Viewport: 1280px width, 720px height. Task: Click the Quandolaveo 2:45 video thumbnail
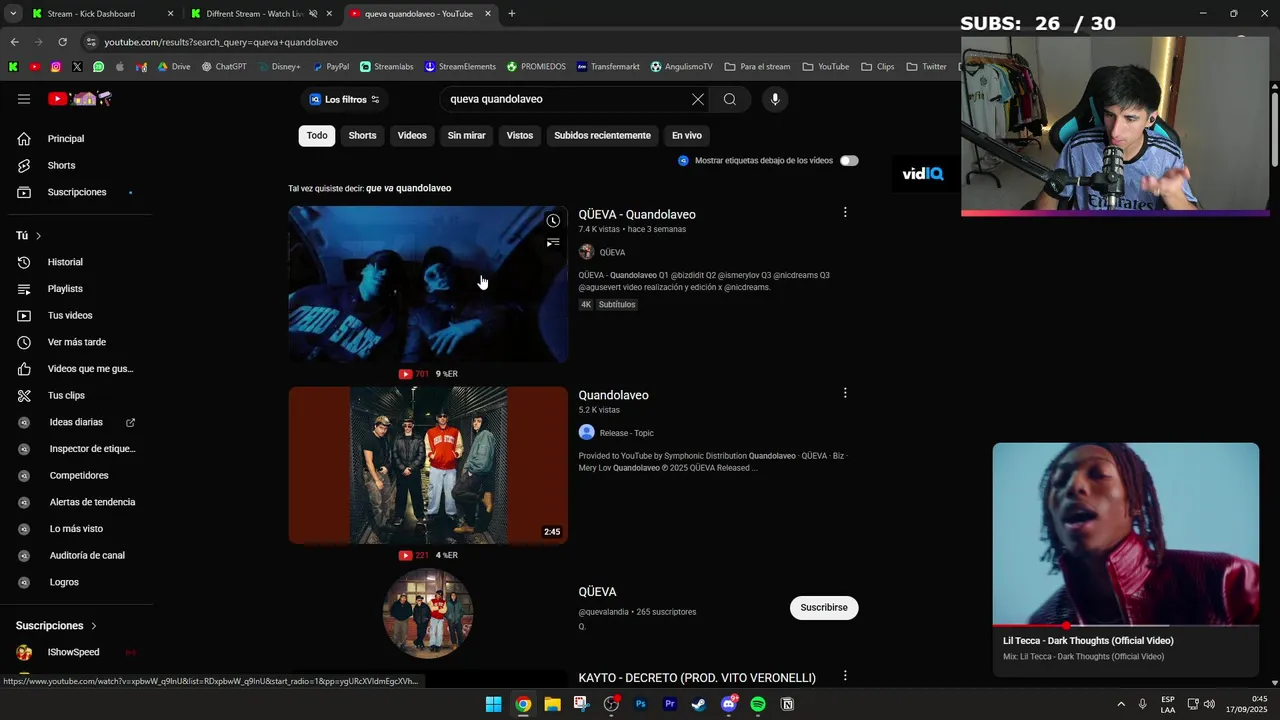428,465
